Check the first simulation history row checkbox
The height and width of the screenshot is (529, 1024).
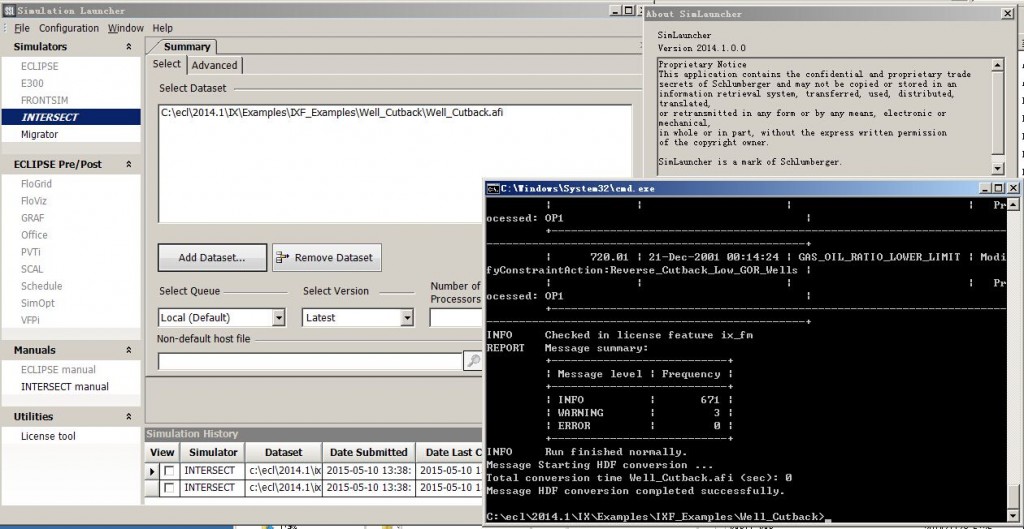169,470
